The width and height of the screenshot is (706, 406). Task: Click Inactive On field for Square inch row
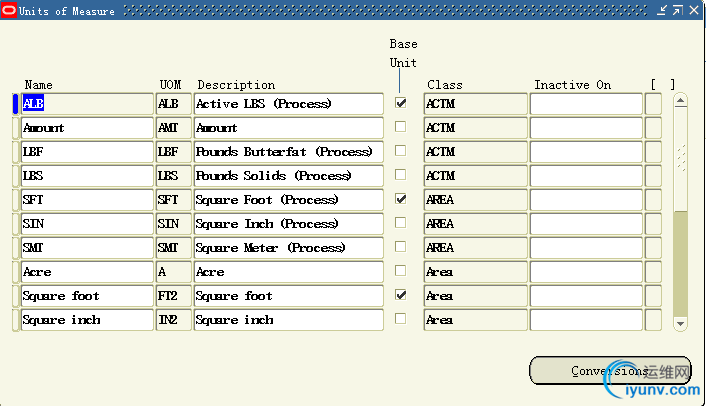[x=586, y=320]
